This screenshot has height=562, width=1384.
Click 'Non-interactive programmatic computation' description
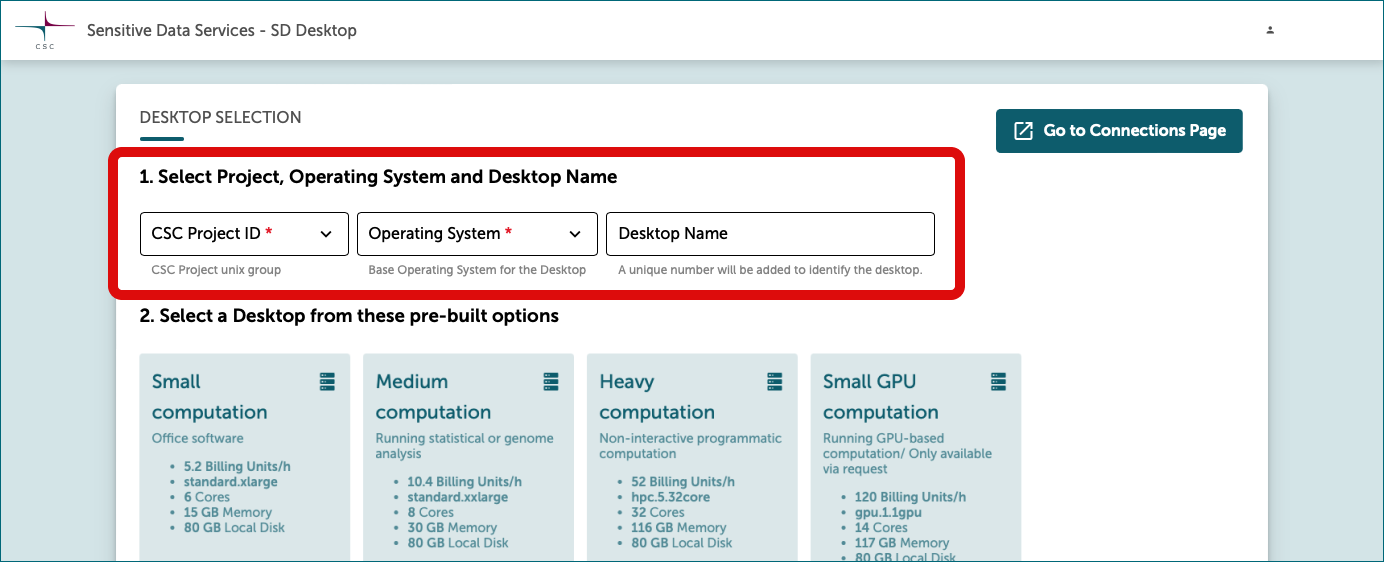(x=691, y=446)
